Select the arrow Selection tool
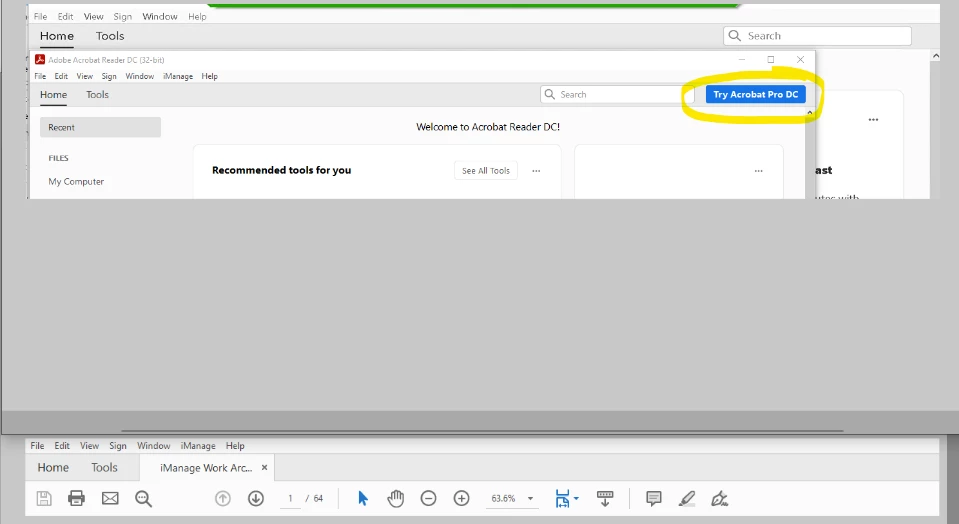The image size is (959, 524). pyautogui.click(x=363, y=498)
